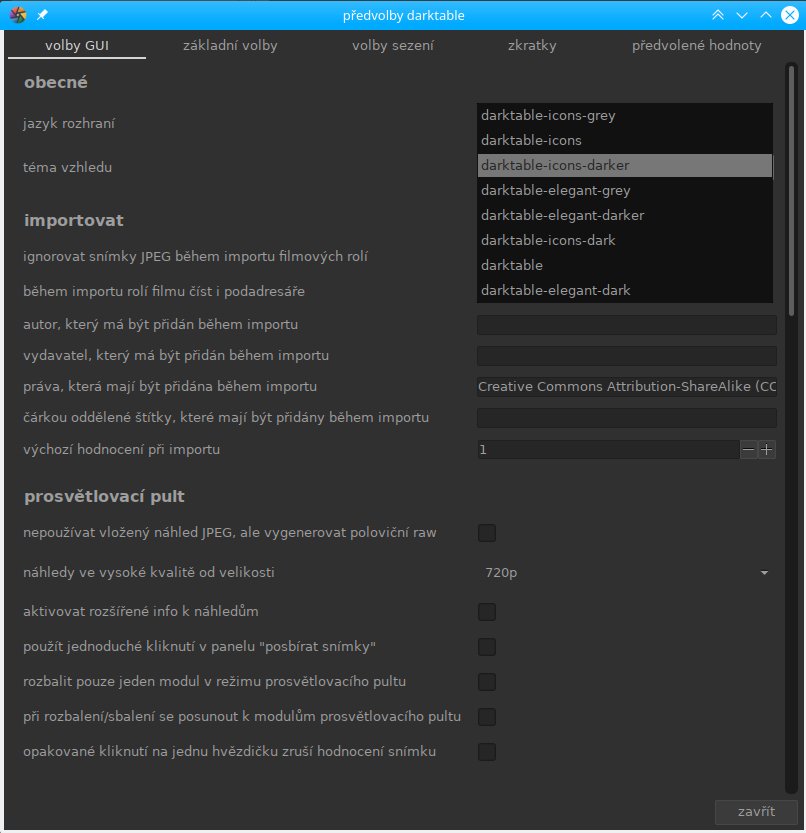Check 'opakované kliknutí na jednu hvězdičku' option
This screenshot has width=806, height=833.
point(487,751)
